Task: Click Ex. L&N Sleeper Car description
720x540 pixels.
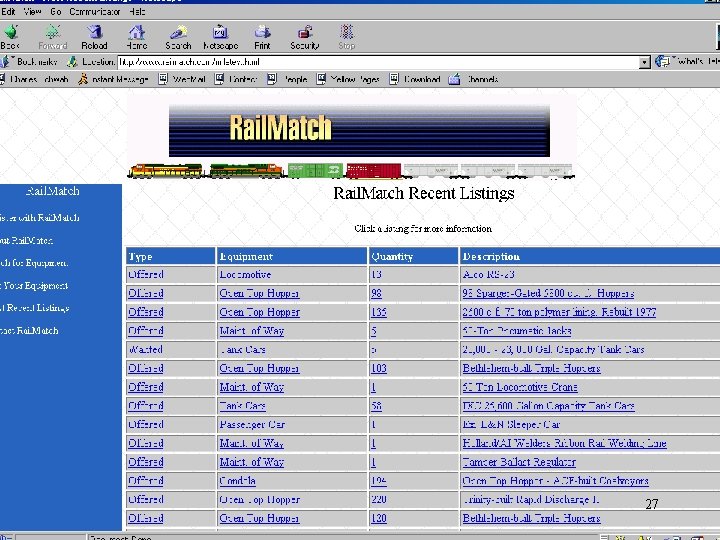Action: pos(512,424)
